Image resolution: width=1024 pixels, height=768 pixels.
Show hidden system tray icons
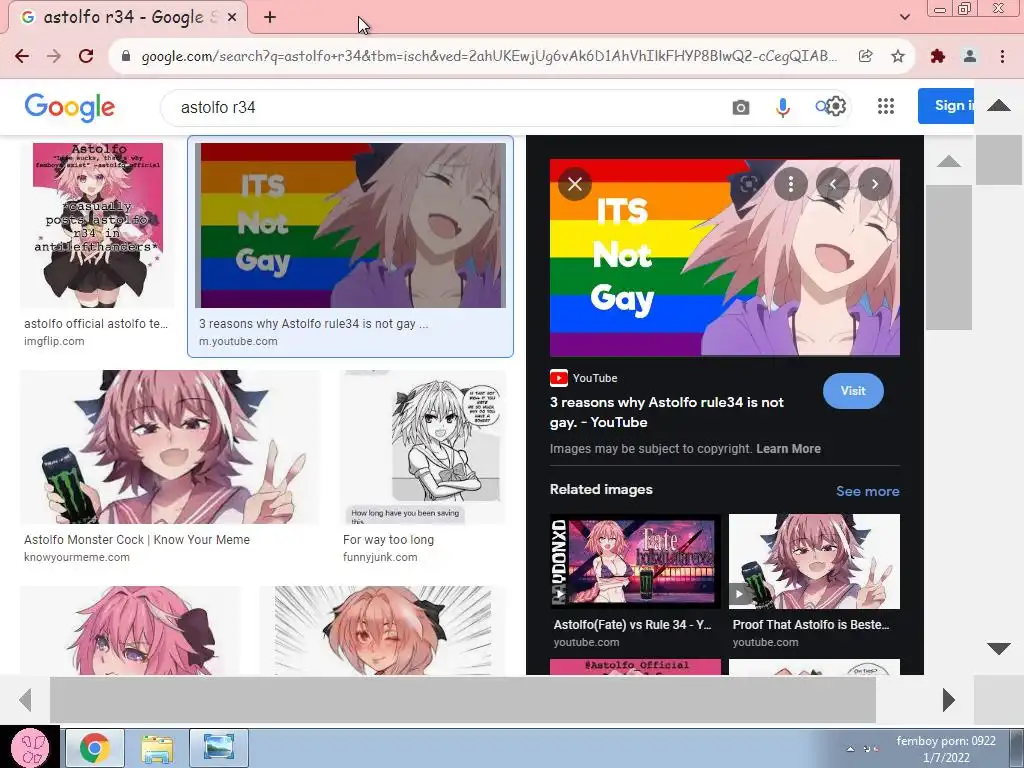[x=850, y=749]
